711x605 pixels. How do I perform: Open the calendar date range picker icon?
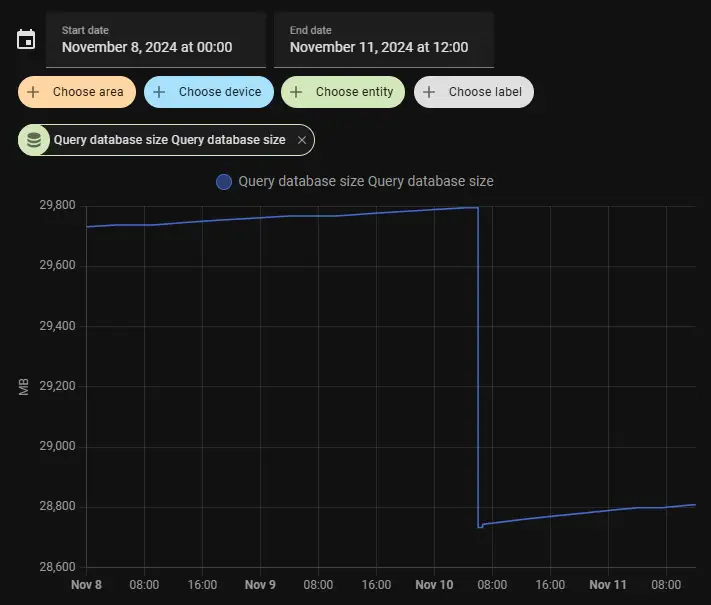[x=26, y=40]
